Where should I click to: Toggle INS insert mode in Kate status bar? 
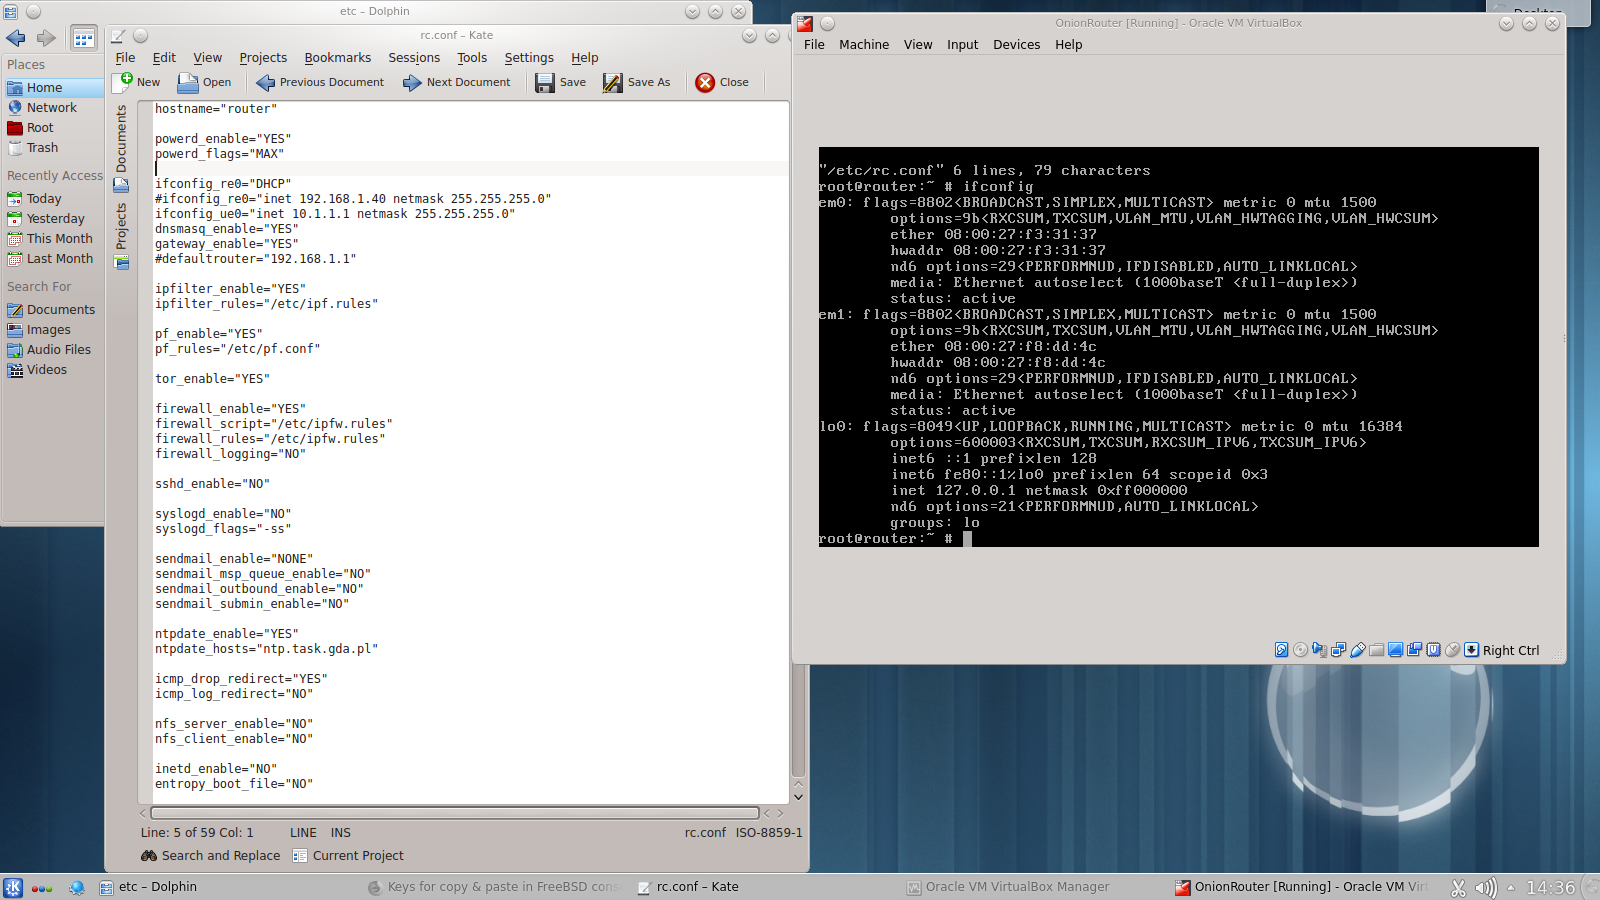[x=341, y=832]
